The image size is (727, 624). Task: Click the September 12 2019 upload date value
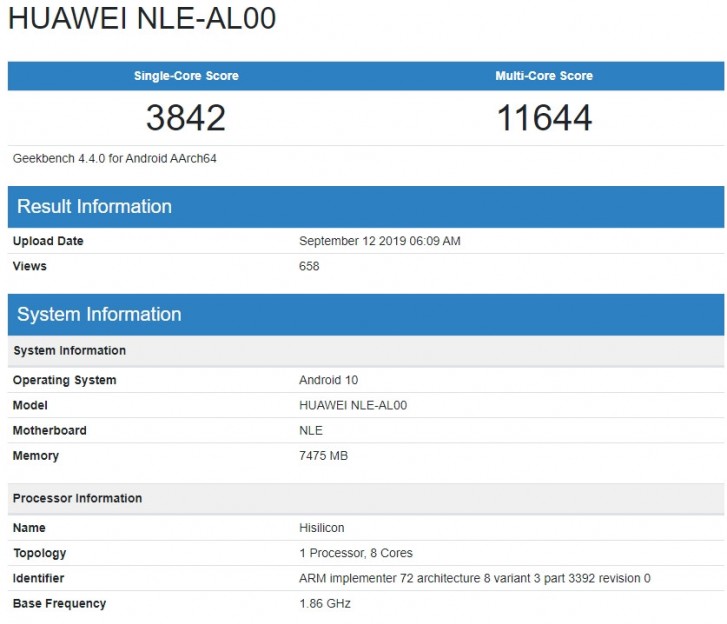379,241
